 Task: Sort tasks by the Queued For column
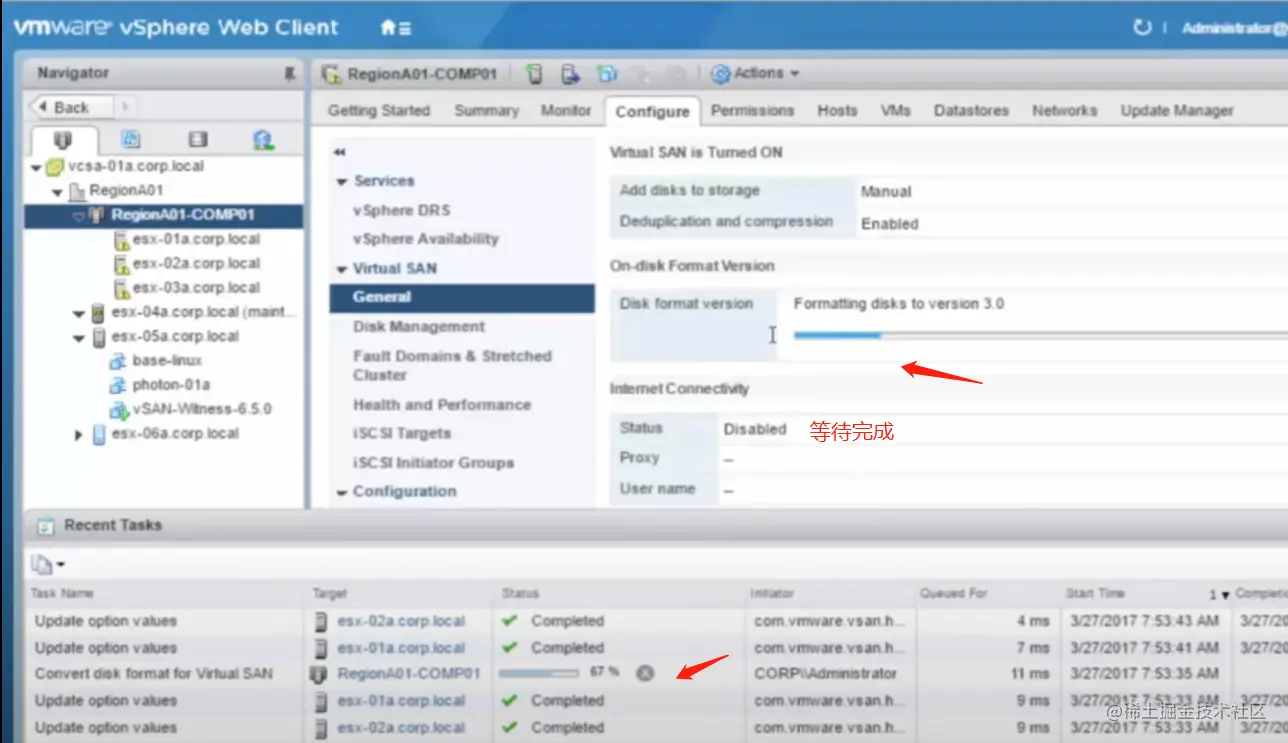coord(953,594)
